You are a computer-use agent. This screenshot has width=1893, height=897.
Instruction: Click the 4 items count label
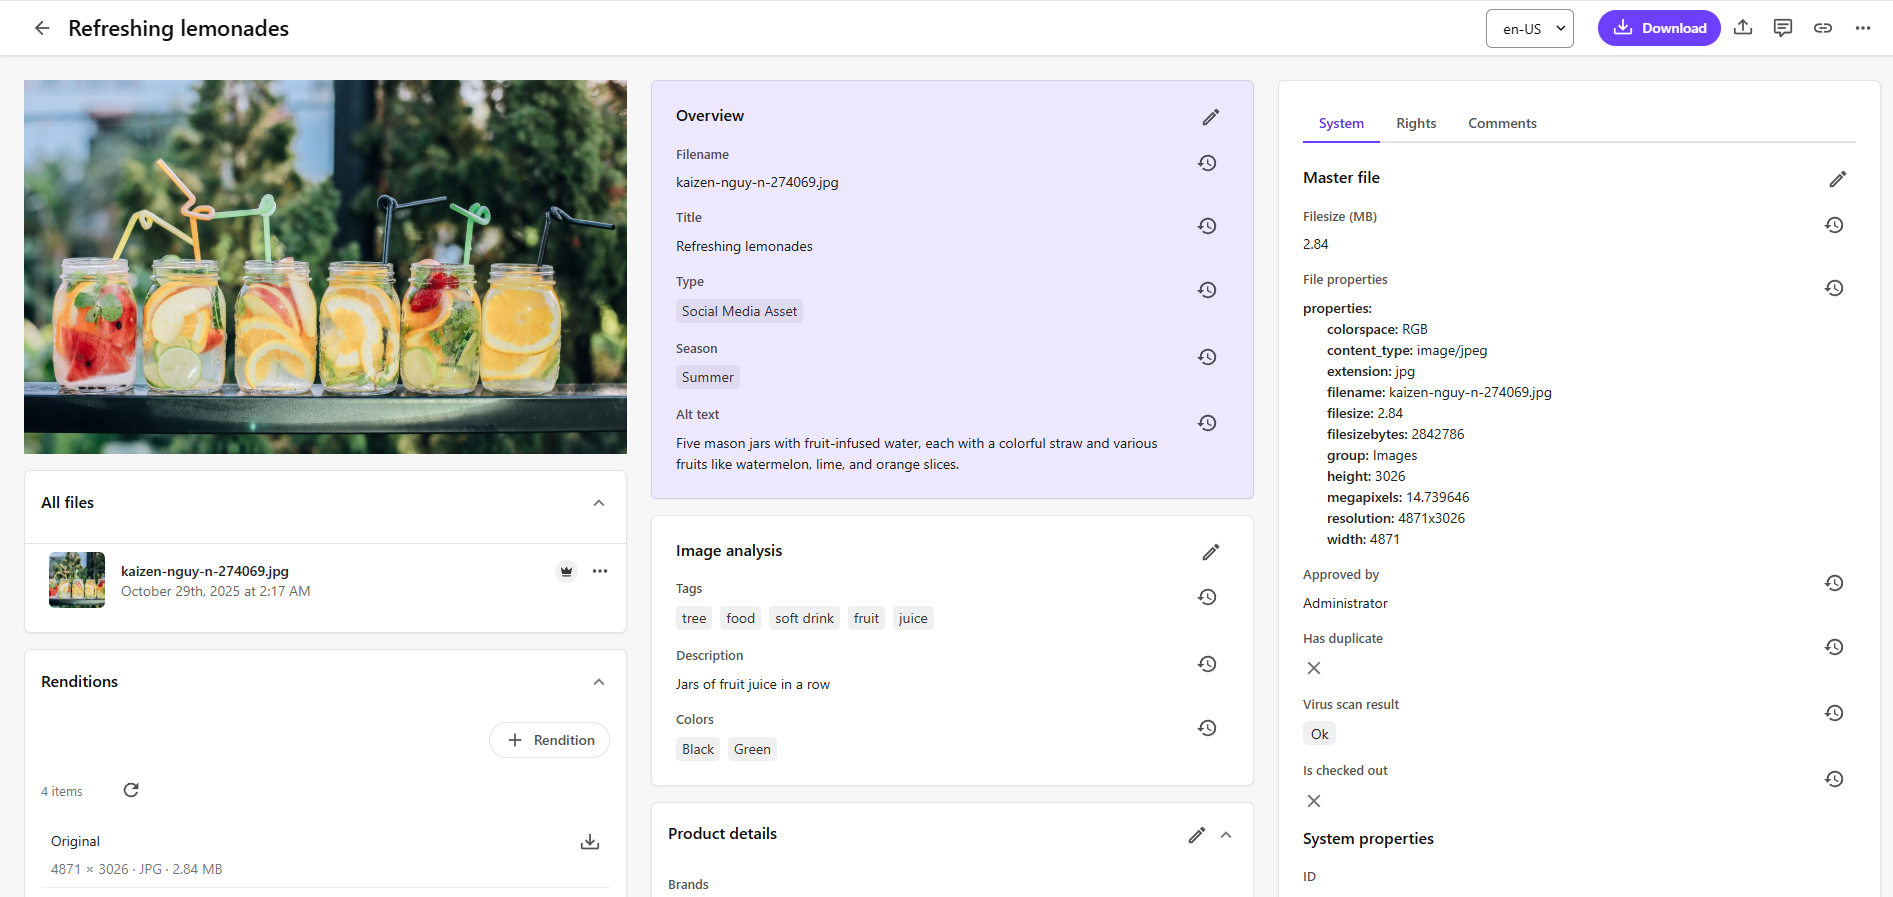point(62,791)
